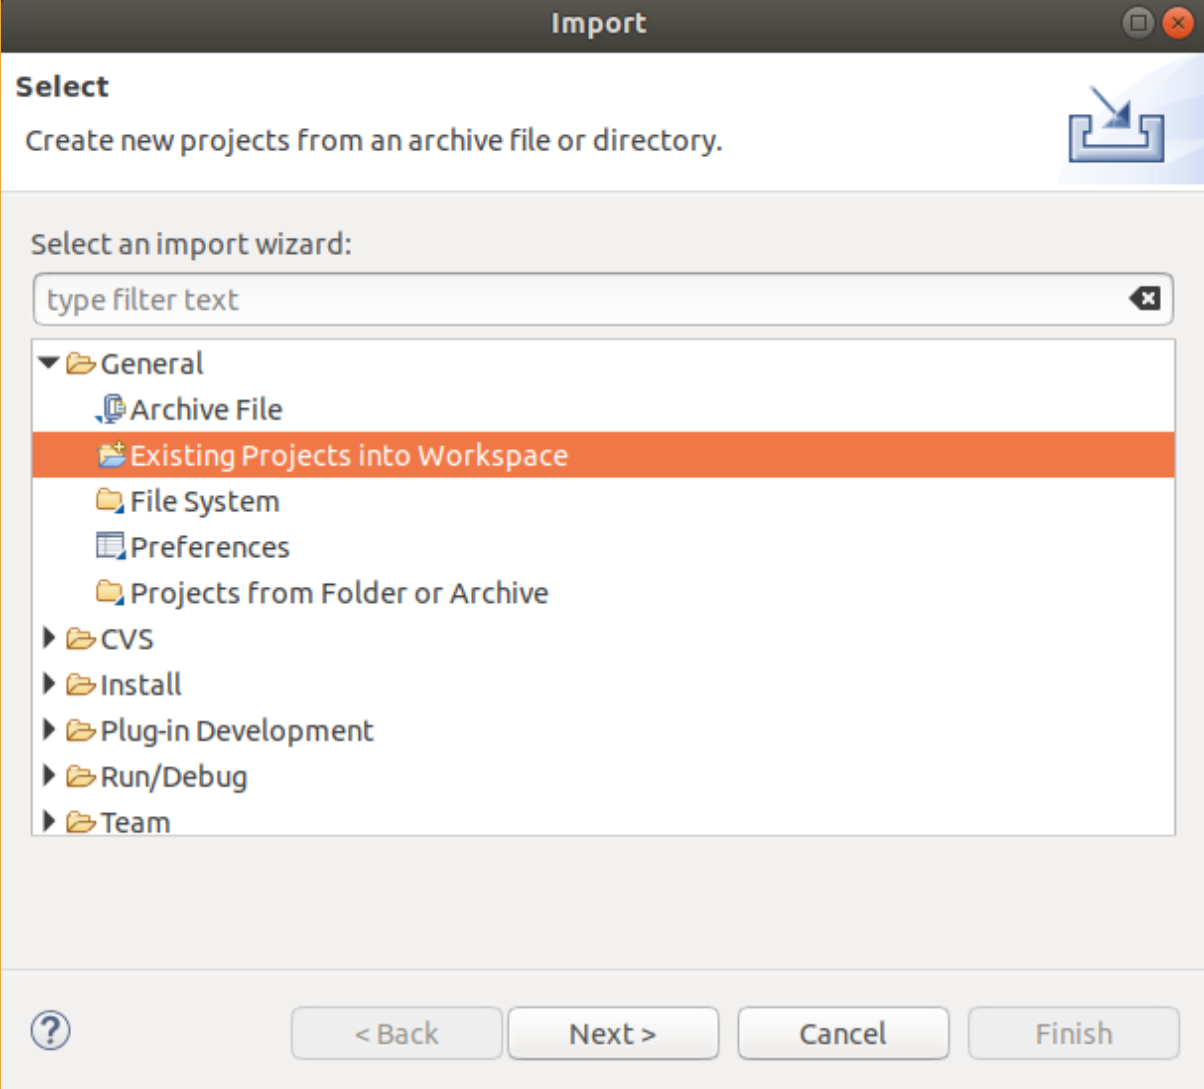Click the General folder icon
Image resolution: width=1204 pixels, height=1089 pixels.
point(81,363)
